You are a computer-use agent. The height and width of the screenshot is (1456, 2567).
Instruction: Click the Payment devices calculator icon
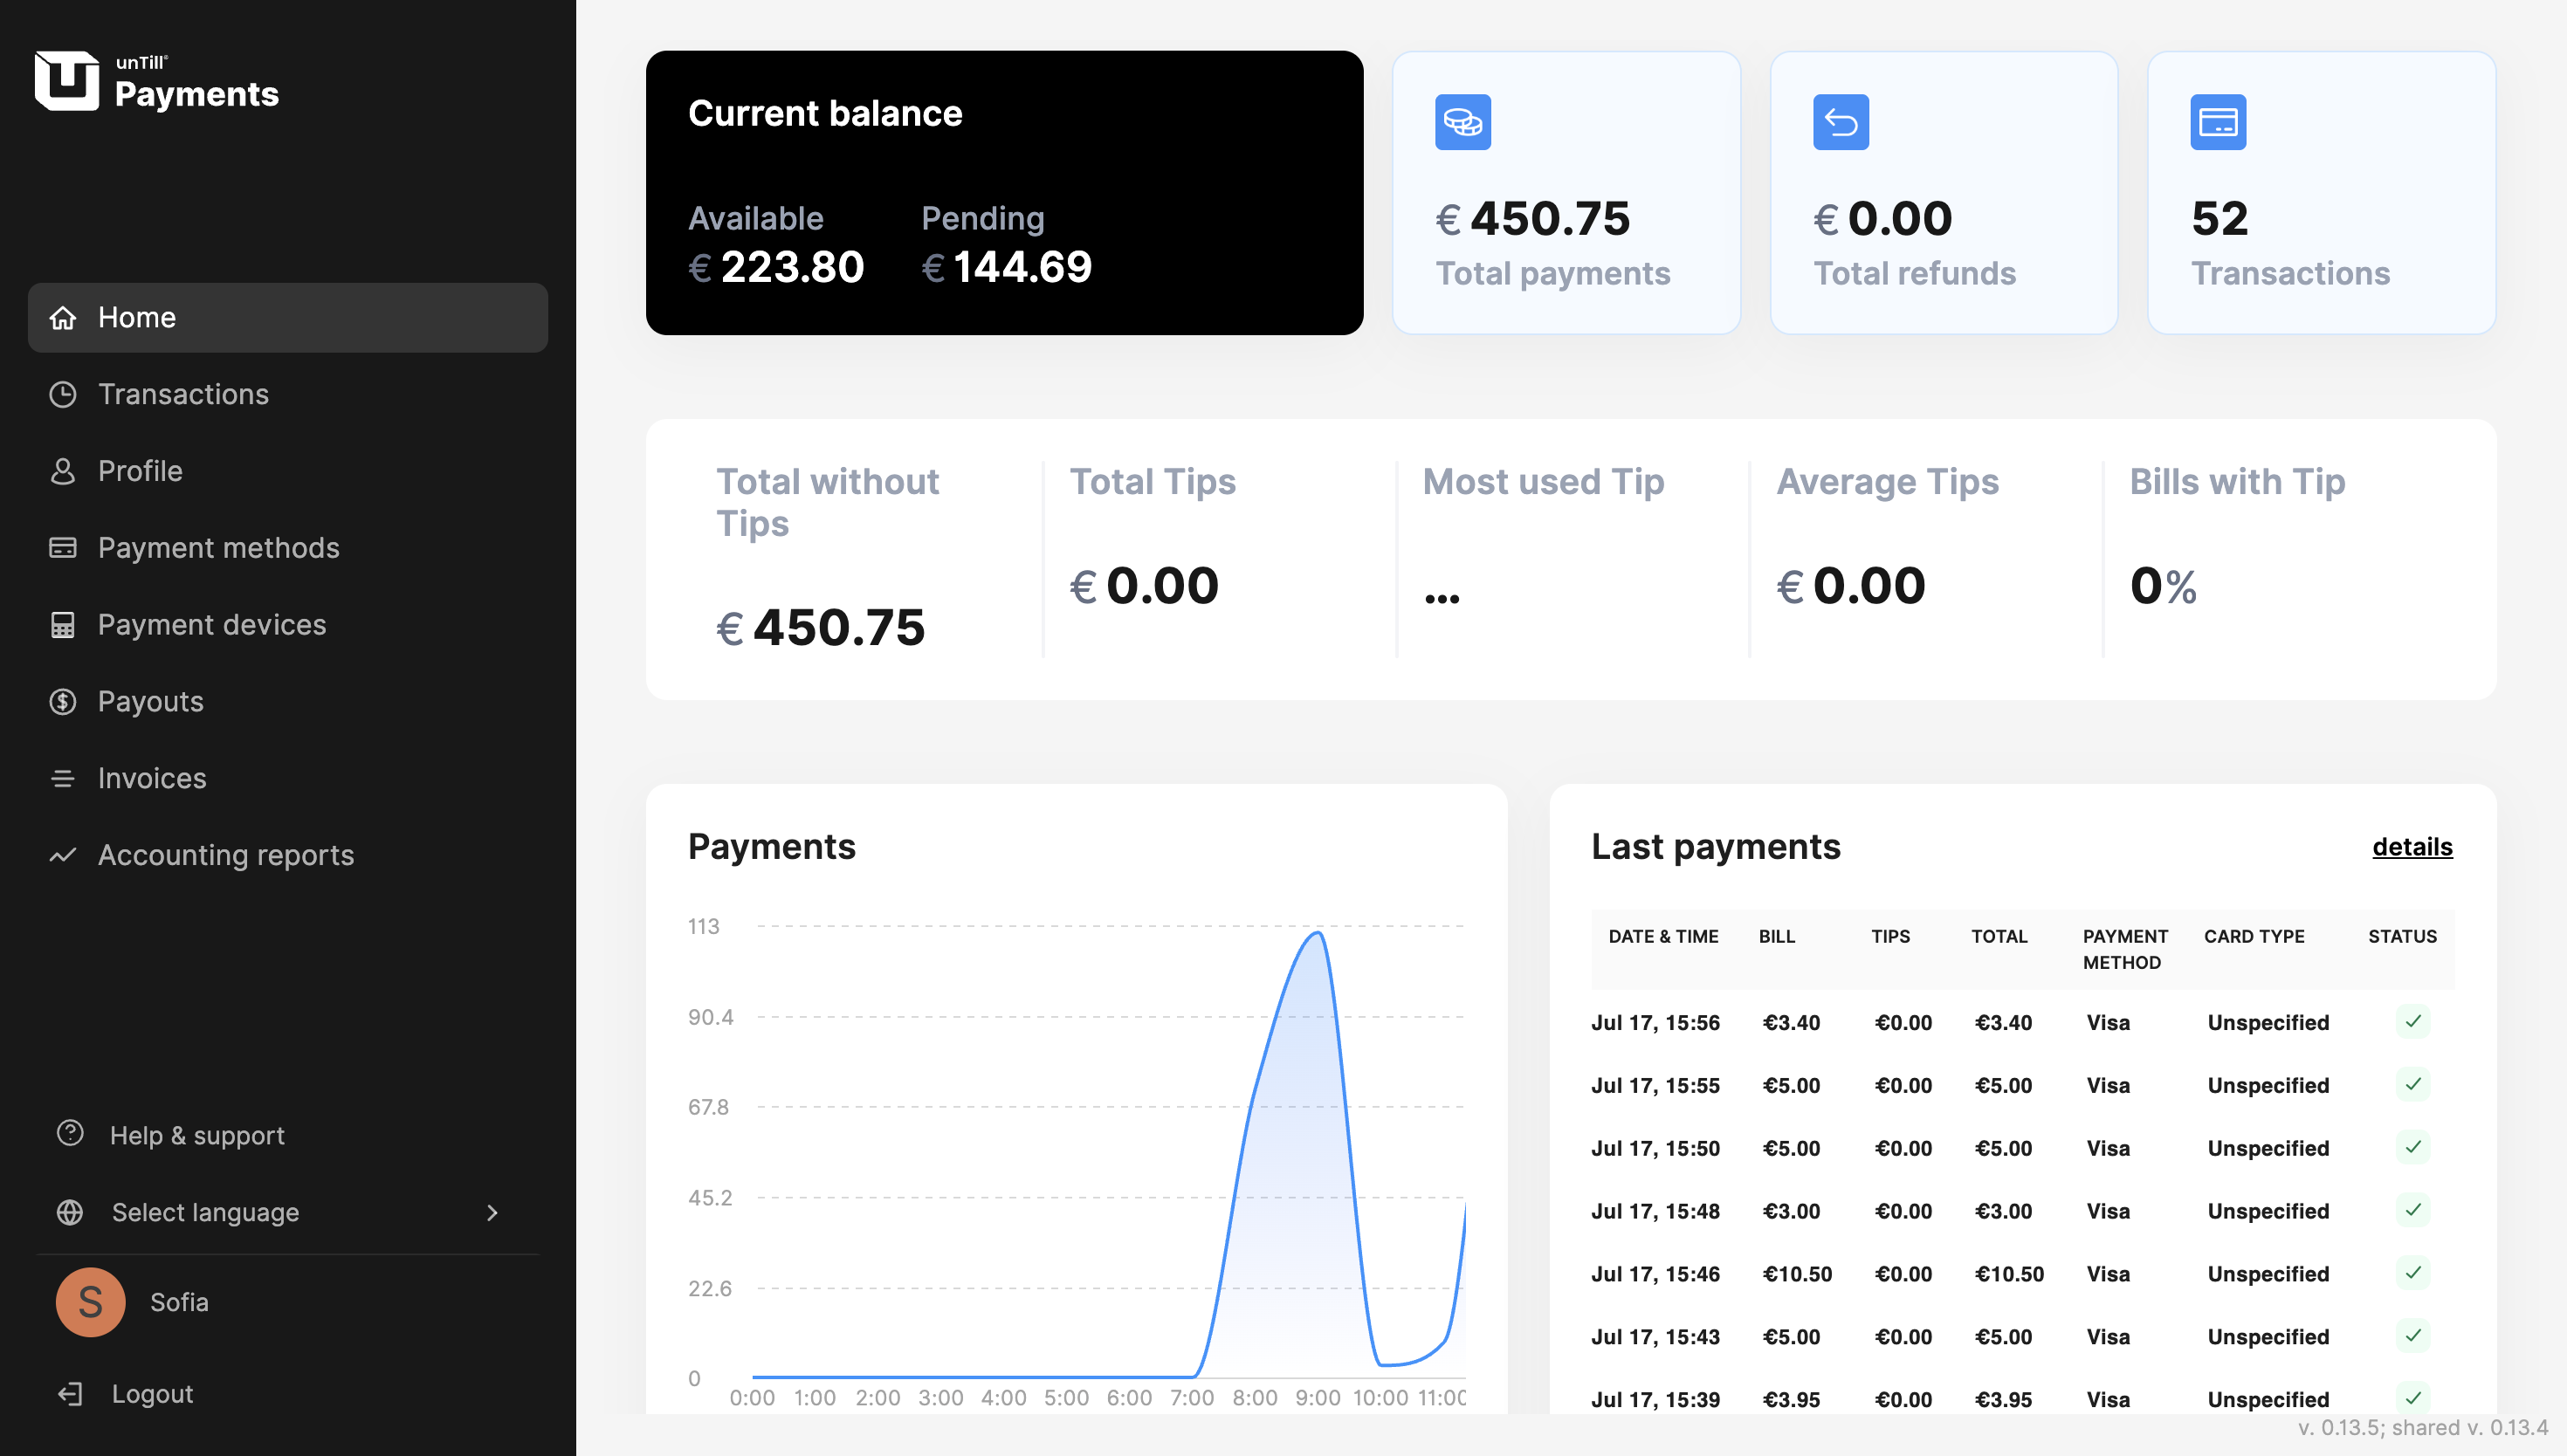[63, 625]
